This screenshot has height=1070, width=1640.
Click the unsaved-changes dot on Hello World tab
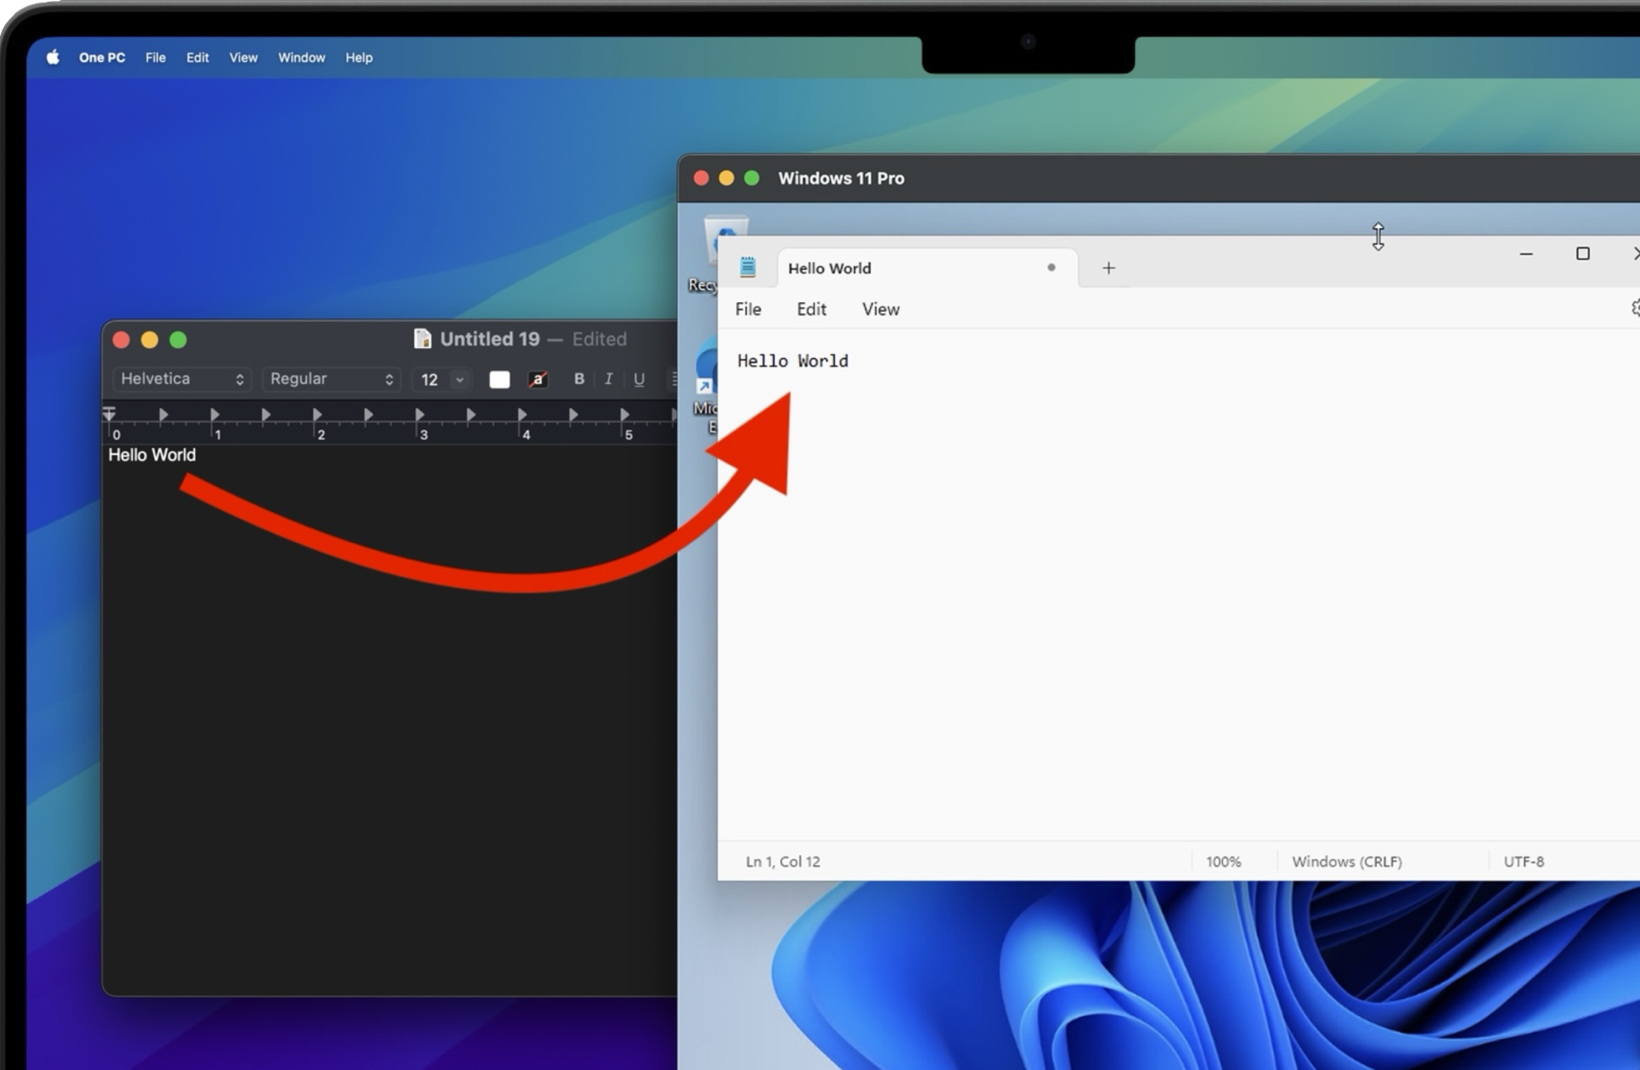tap(1051, 268)
